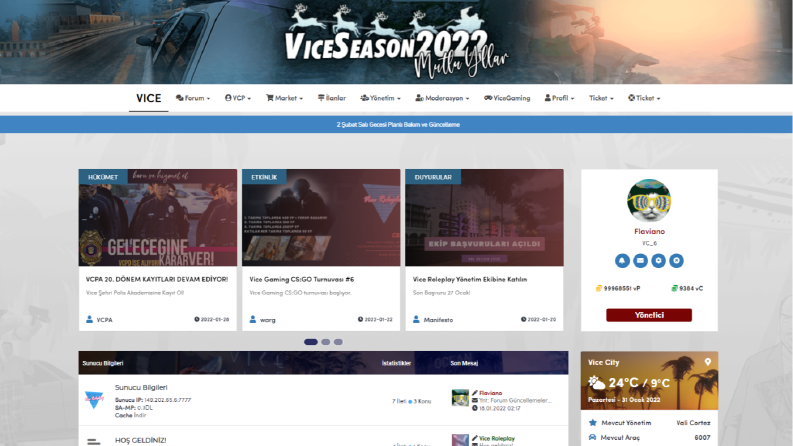The width and height of the screenshot is (793, 446).
Task: Click the clock icon beside 2022-01-28
Action: pyautogui.click(x=197, y=319)
